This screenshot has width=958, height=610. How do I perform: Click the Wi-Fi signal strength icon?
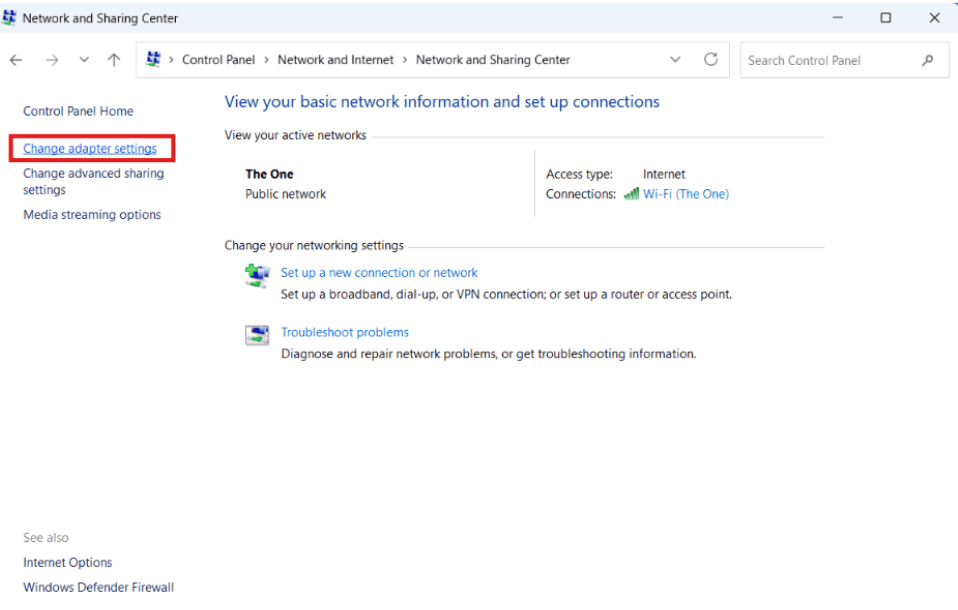click(631, 194)
